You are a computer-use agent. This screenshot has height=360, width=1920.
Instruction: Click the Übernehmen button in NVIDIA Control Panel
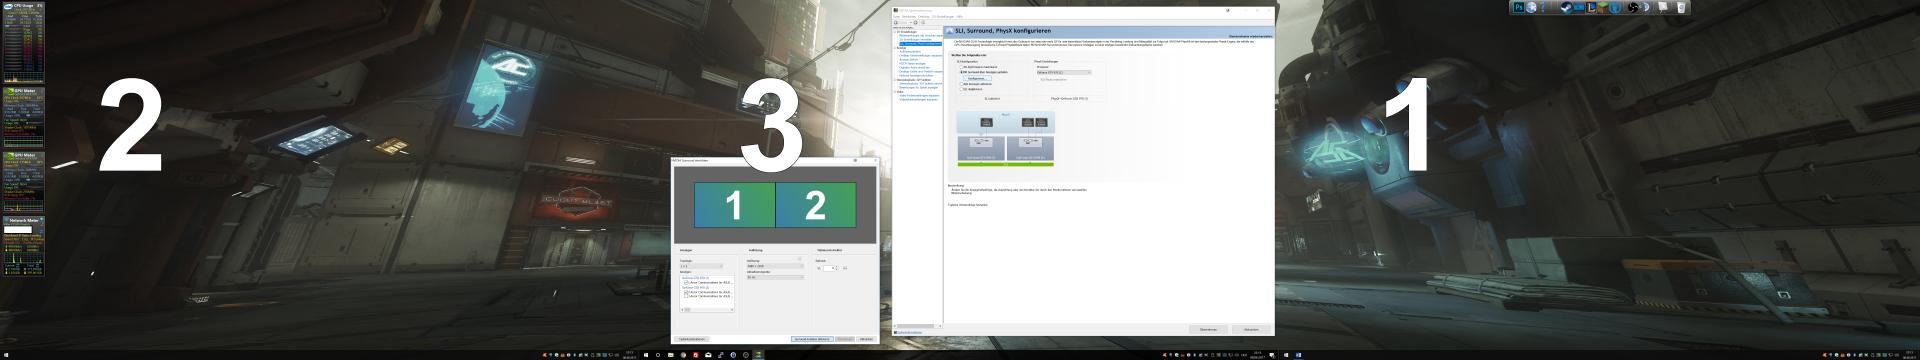[x=1208, y=329]
